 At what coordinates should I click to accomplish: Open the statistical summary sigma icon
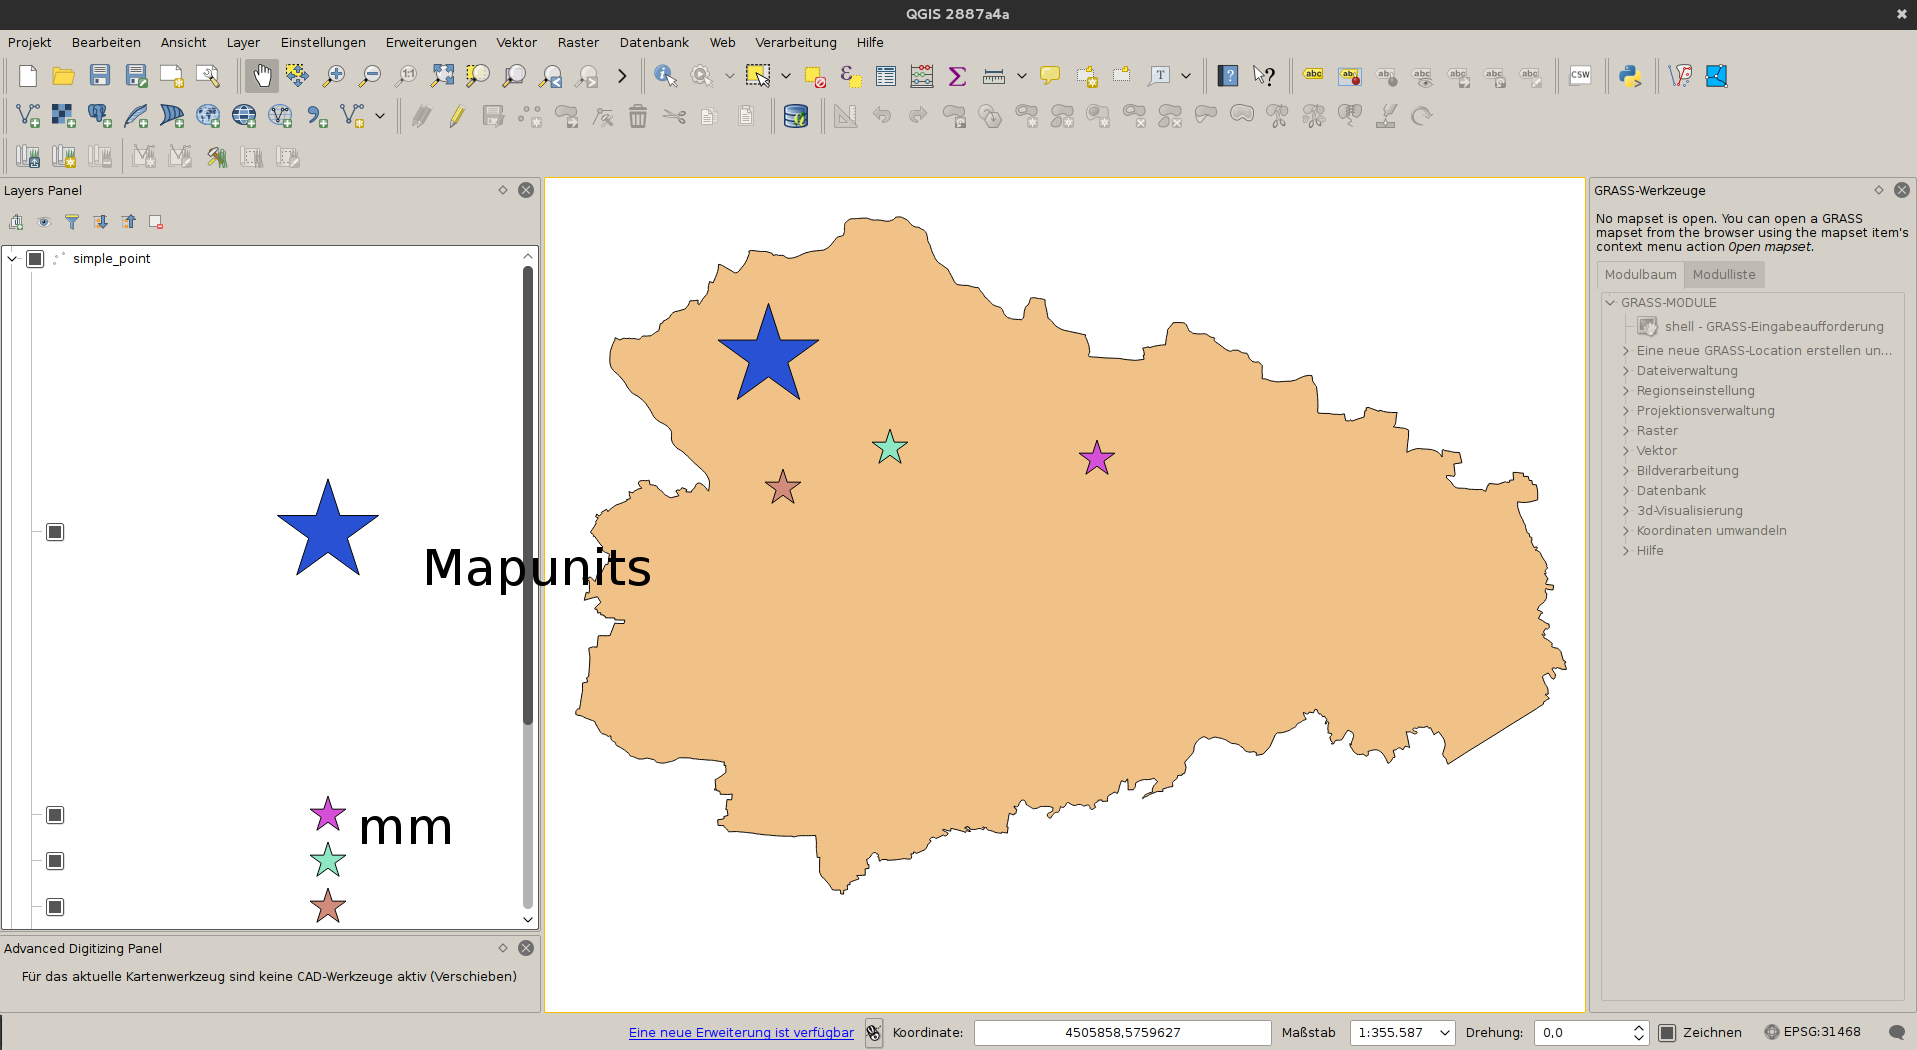point(957,76)
